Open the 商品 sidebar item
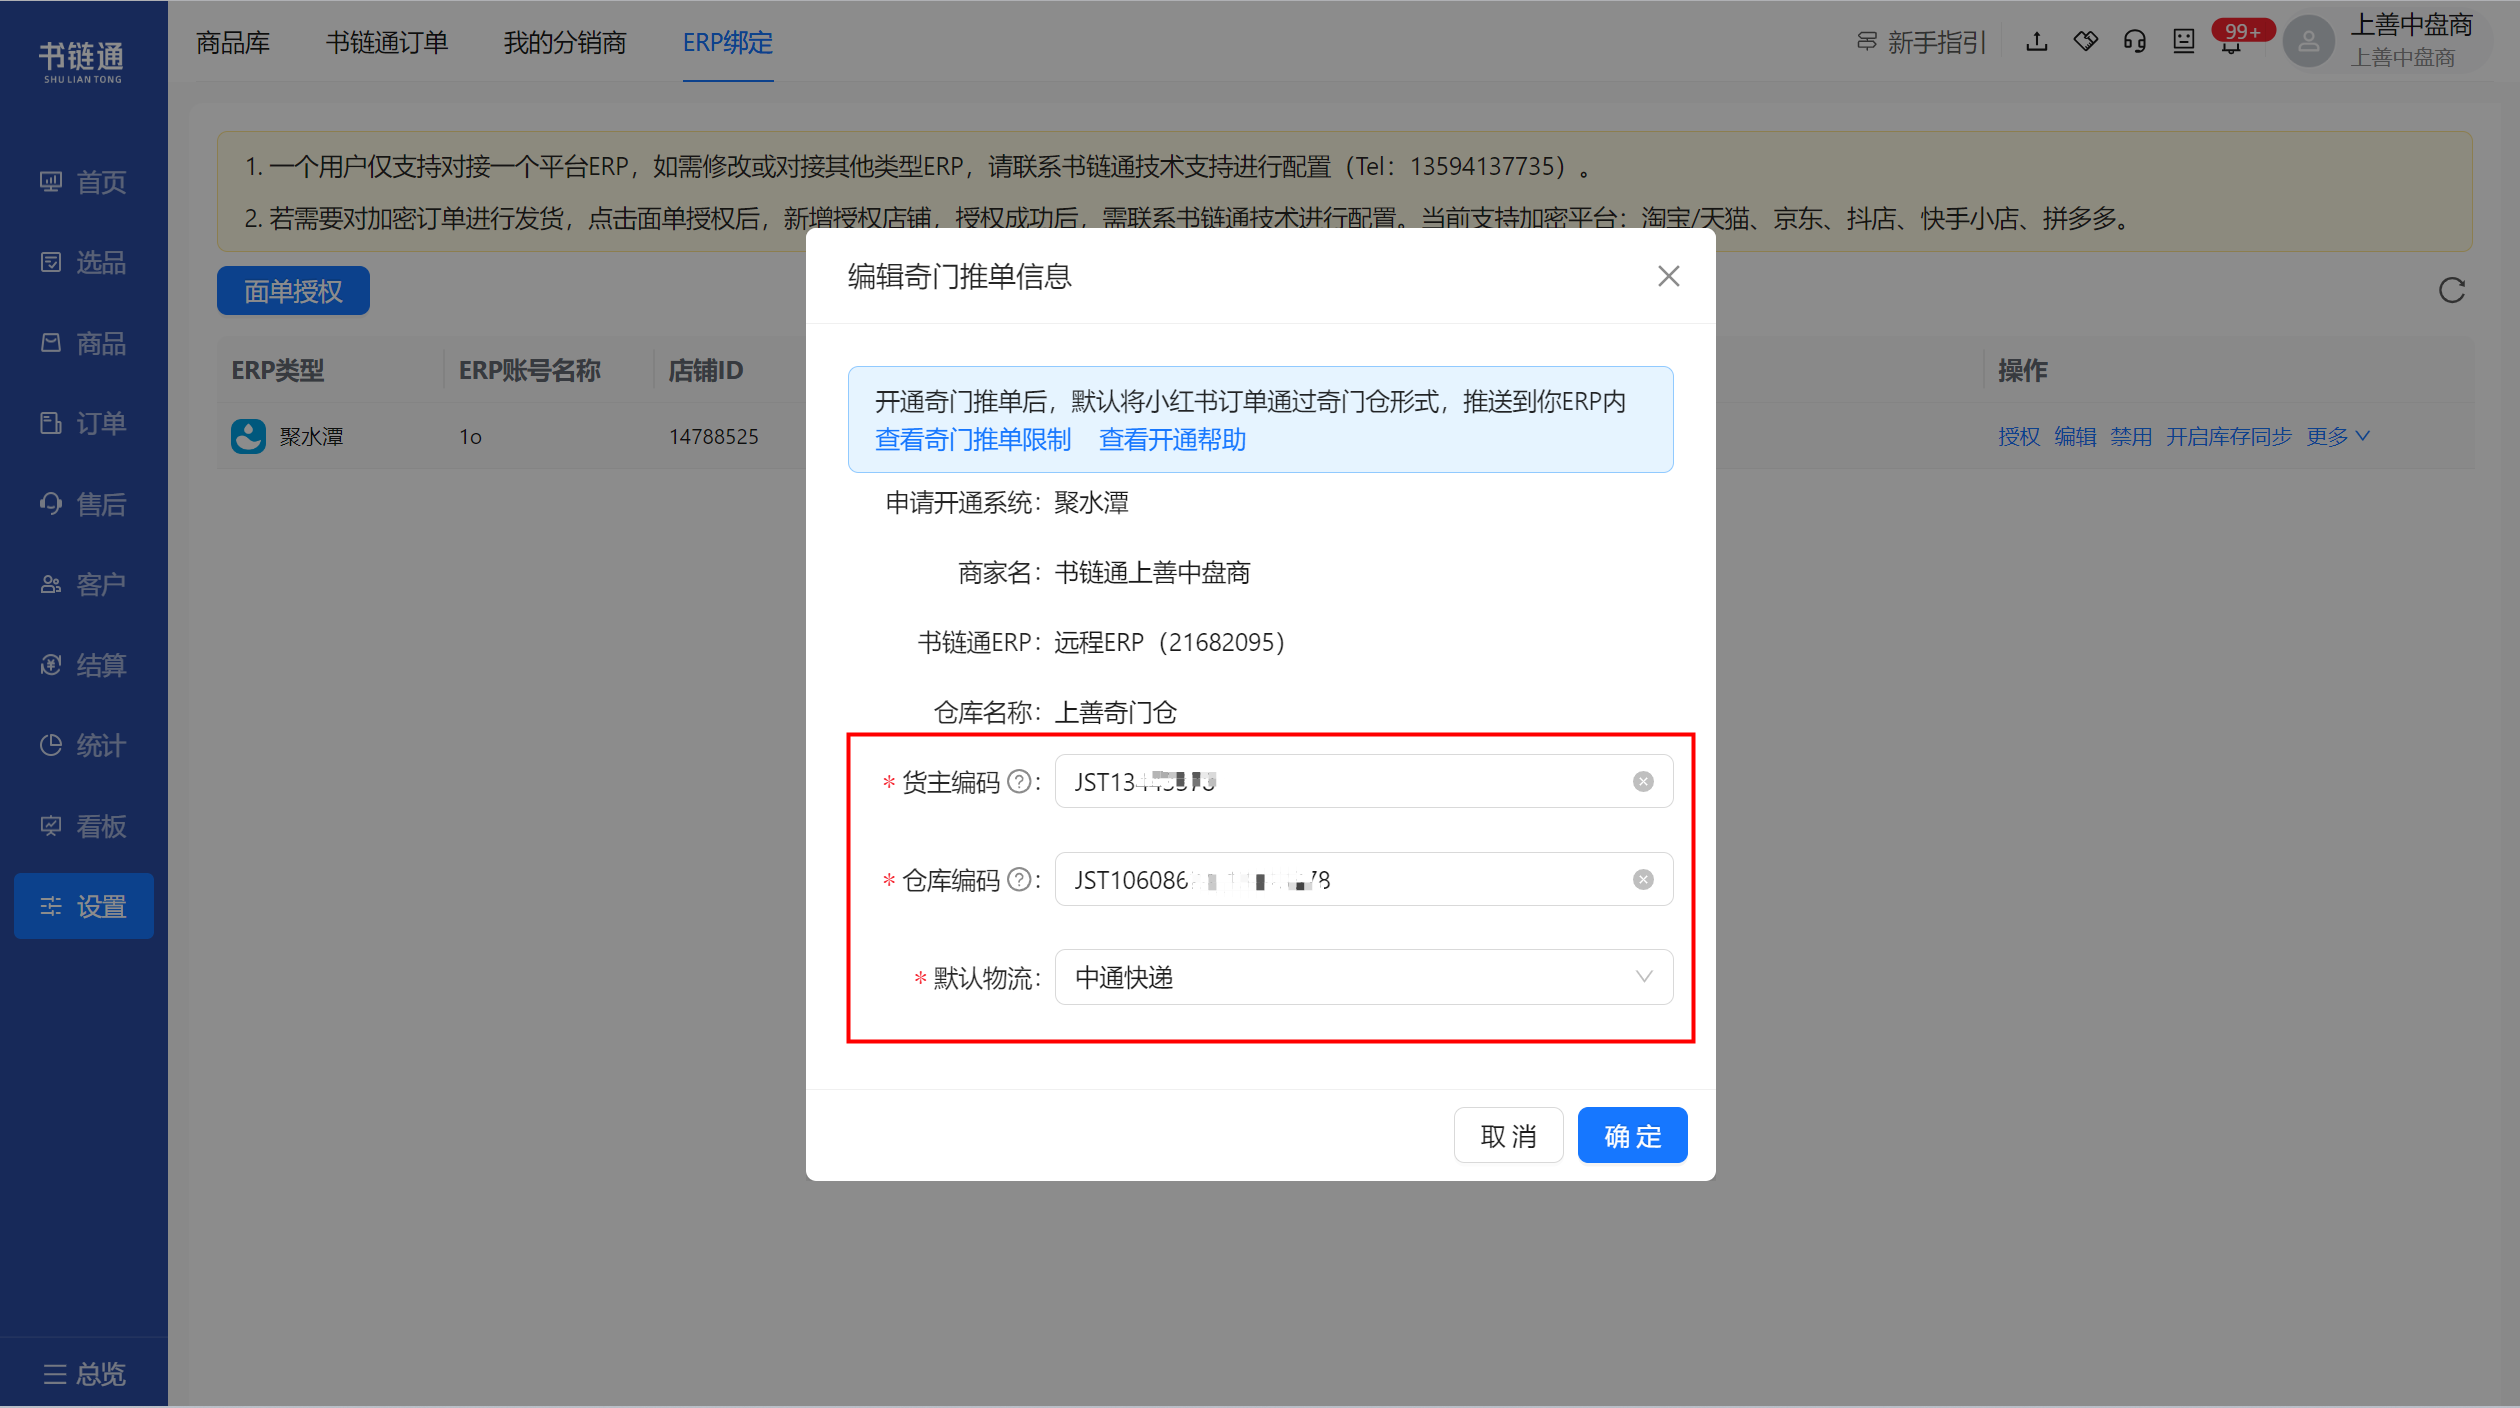The image size is (2520, 1408). click(x=83, y=343)
